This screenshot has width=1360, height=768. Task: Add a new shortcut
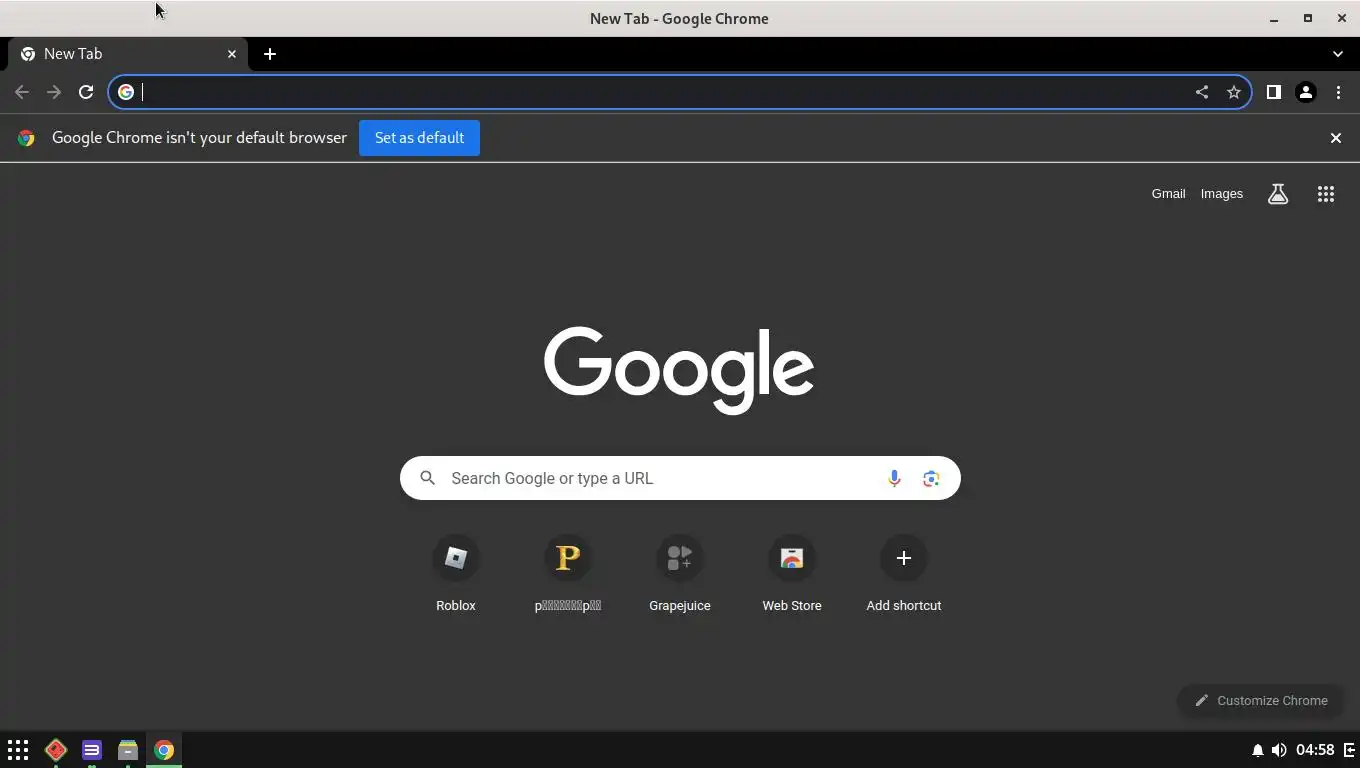(904, 574)
